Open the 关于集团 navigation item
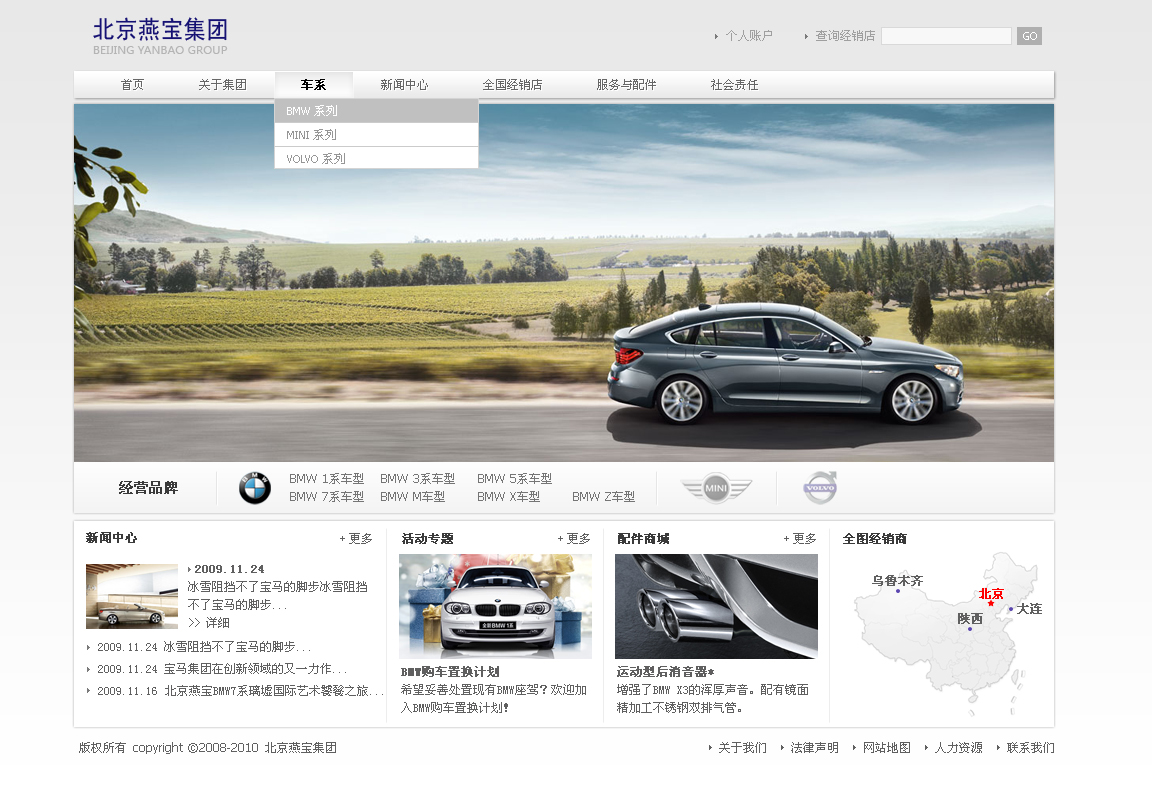The width and height of the screenshot is (1152, 795). [223, 84]
